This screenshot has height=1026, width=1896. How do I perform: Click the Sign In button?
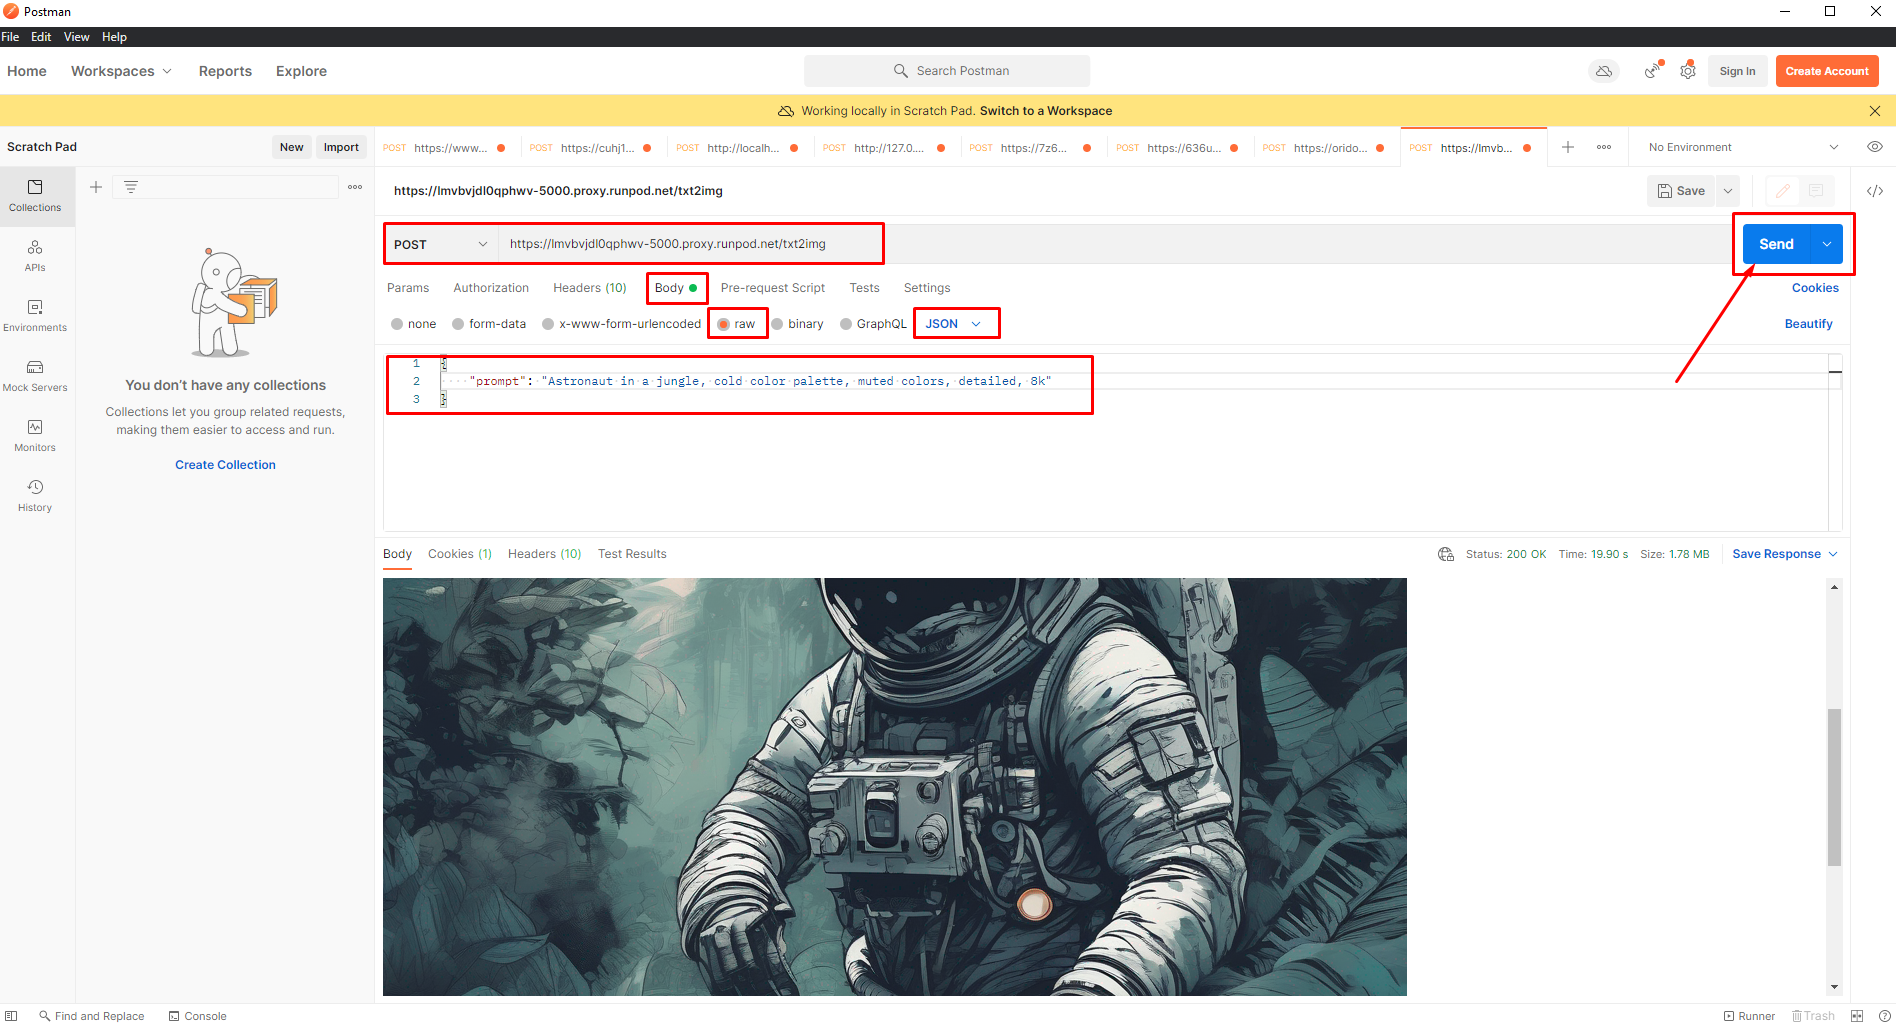coord(1737,71)
